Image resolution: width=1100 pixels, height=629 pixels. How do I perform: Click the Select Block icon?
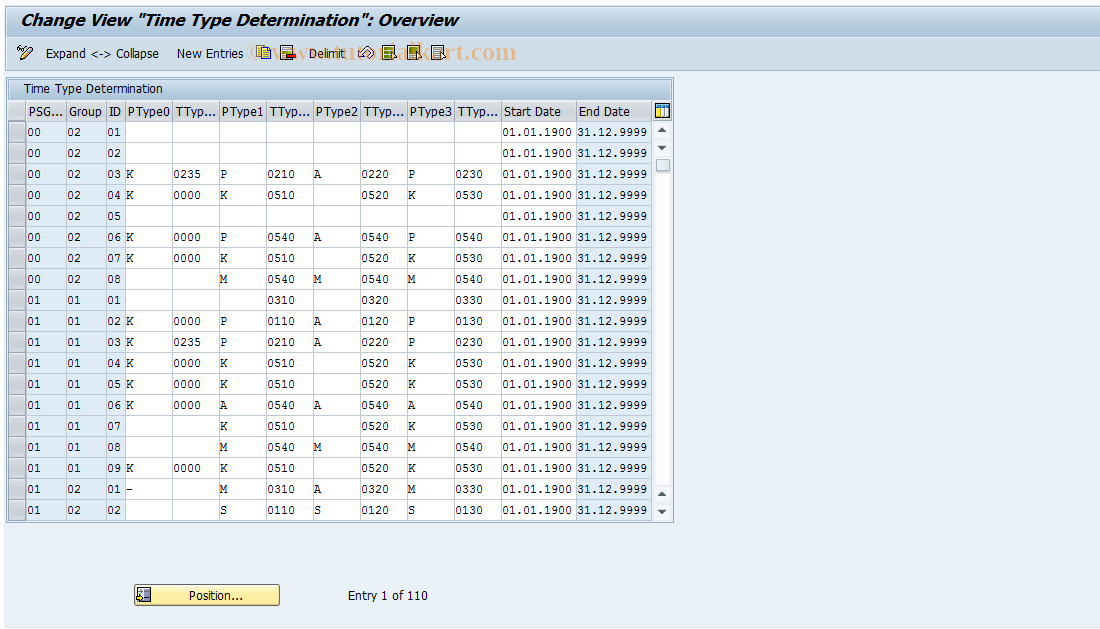click(414, 53)
